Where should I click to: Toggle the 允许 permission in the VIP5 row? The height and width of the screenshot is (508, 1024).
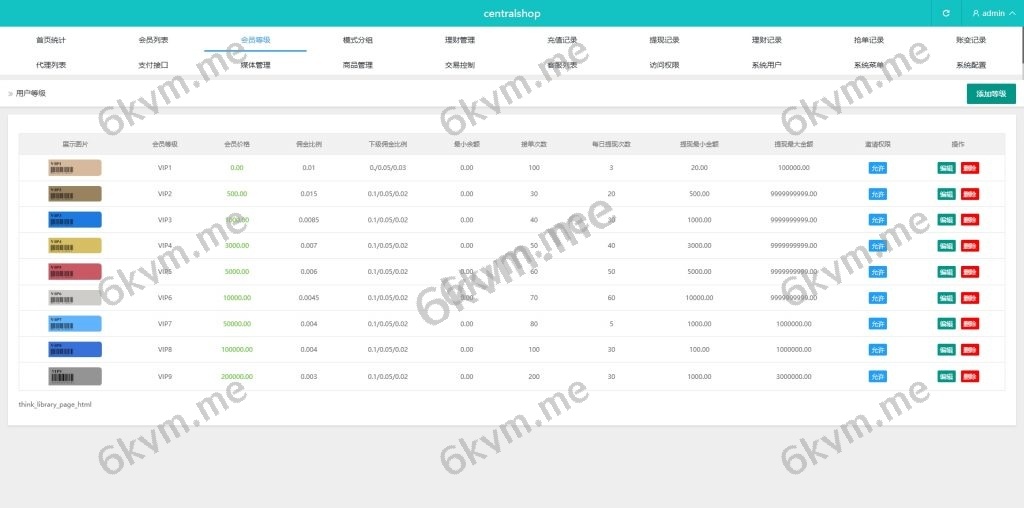(878, 272)
